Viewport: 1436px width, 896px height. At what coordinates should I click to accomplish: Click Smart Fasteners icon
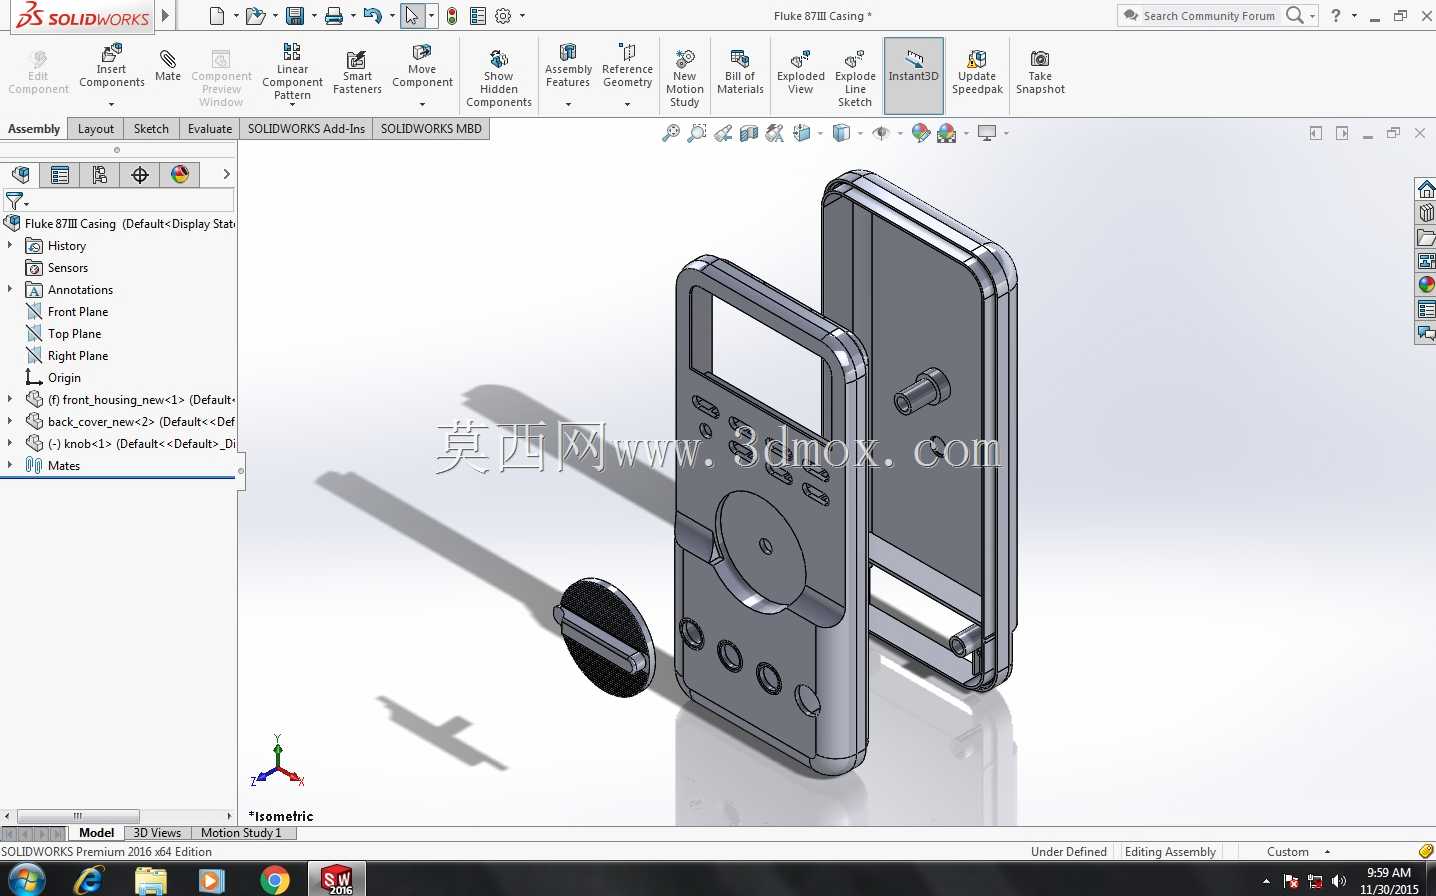[357, 72]
